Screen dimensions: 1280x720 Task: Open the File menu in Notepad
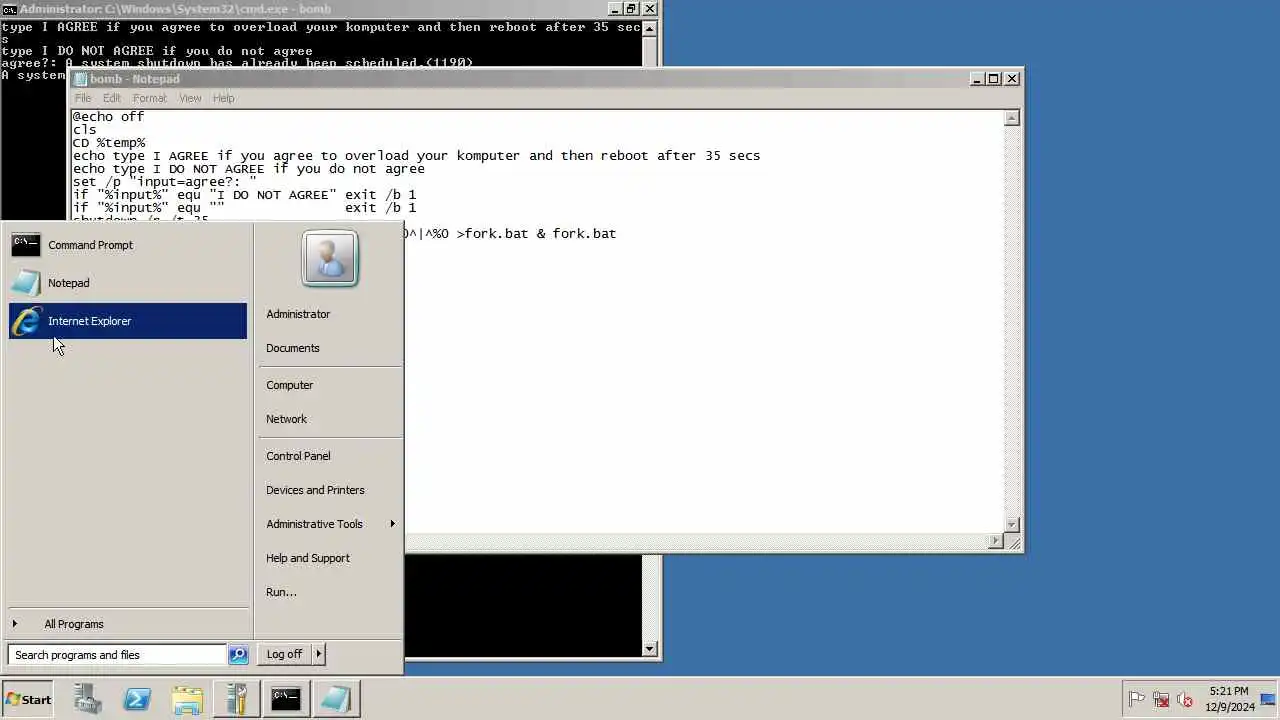[83, 98]
